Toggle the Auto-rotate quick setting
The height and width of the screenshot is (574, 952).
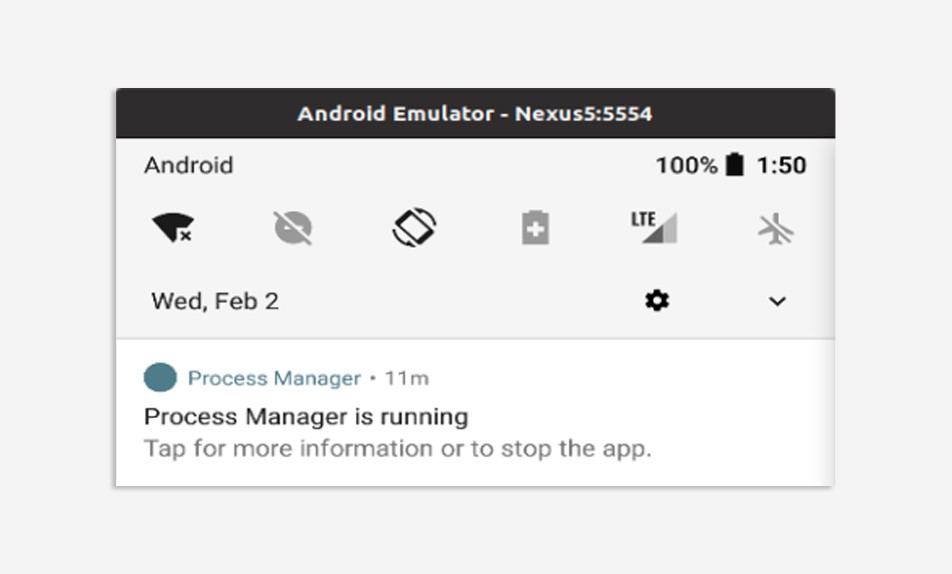(414, 227)
